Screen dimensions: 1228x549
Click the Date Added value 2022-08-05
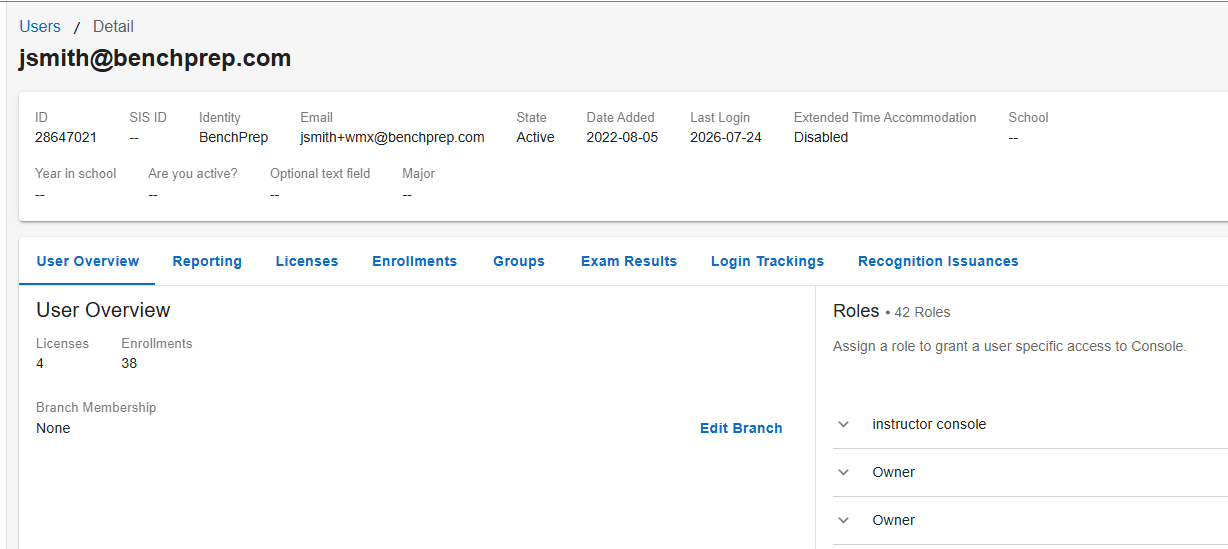click(622, 137)
